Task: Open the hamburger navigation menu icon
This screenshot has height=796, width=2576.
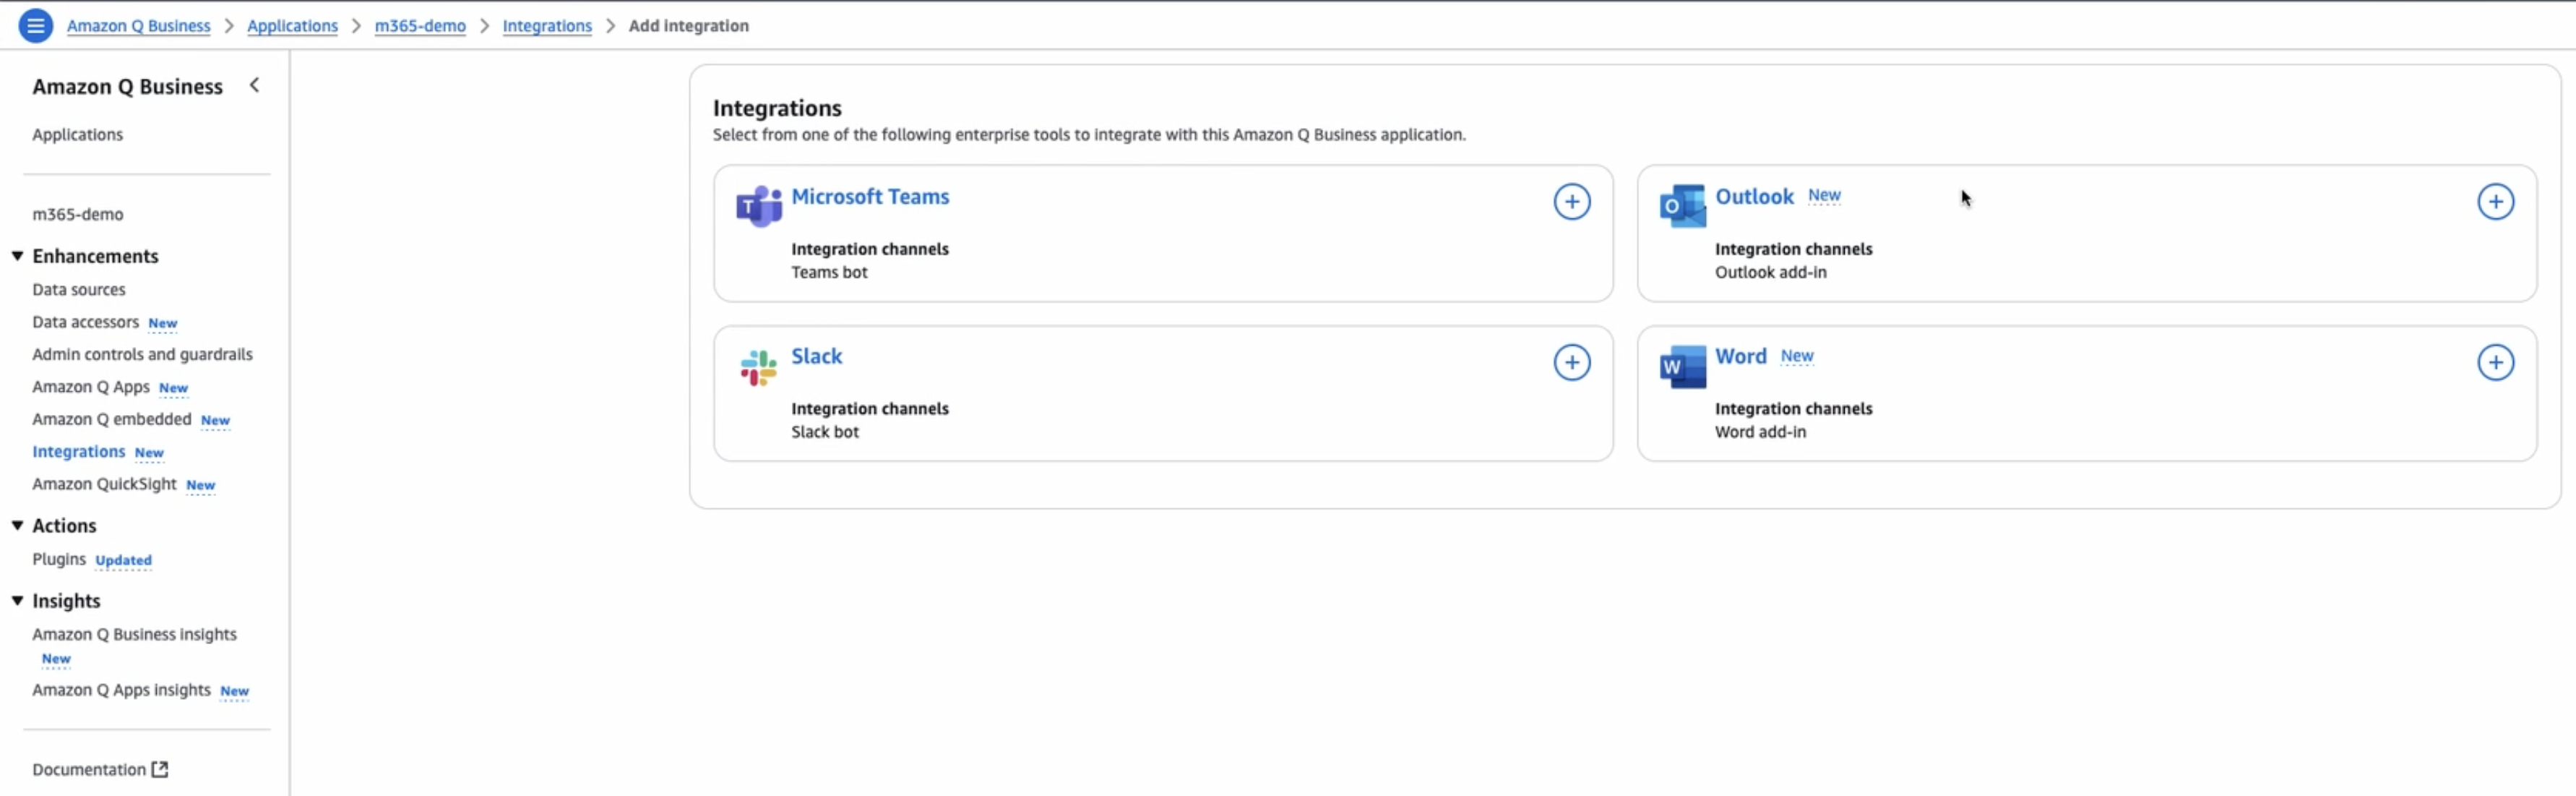Action: pos(35,25)
